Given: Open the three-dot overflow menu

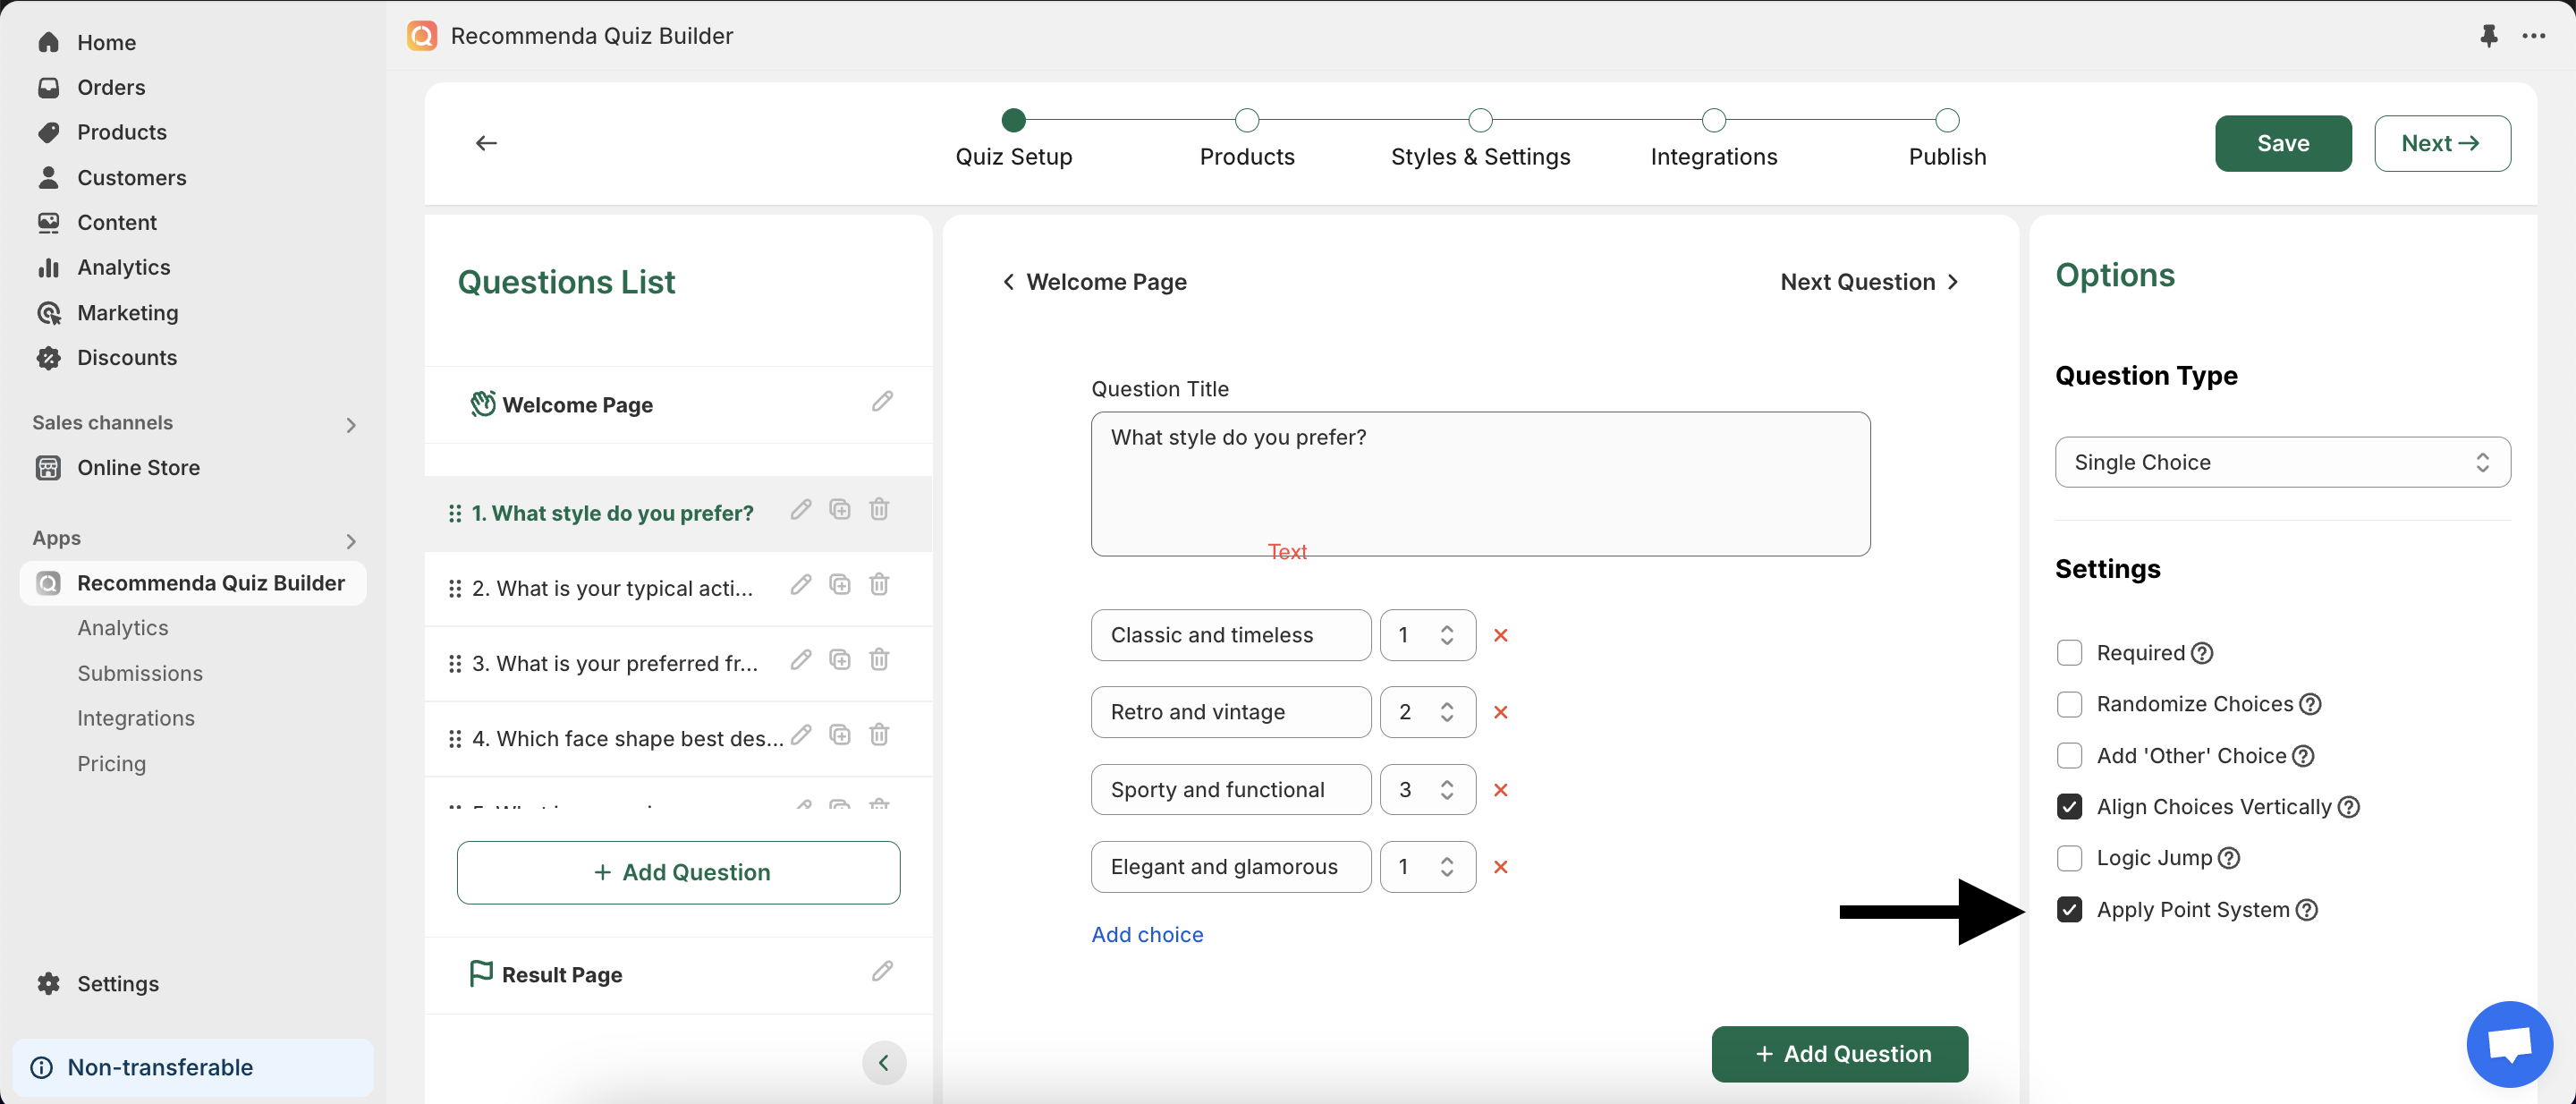Looking at the screenshot, I should [x=2536, y=36].
